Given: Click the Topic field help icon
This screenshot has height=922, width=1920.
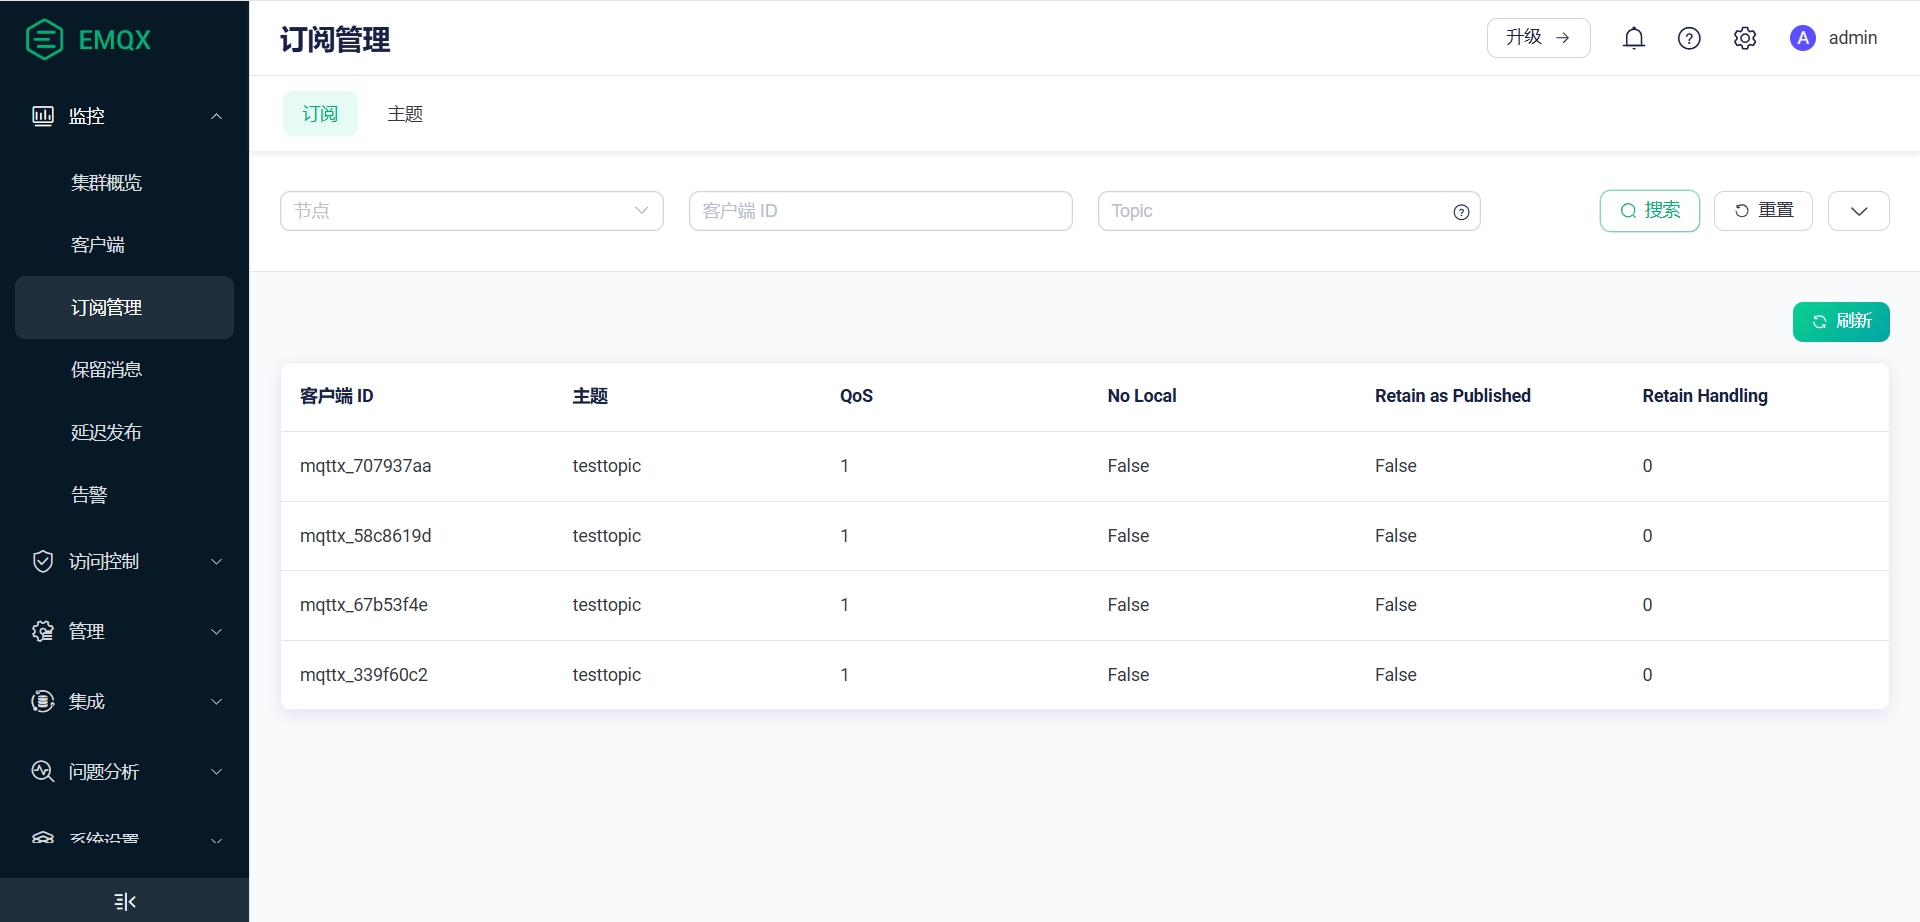Looking at the screenshot, I should (1461, 212).
